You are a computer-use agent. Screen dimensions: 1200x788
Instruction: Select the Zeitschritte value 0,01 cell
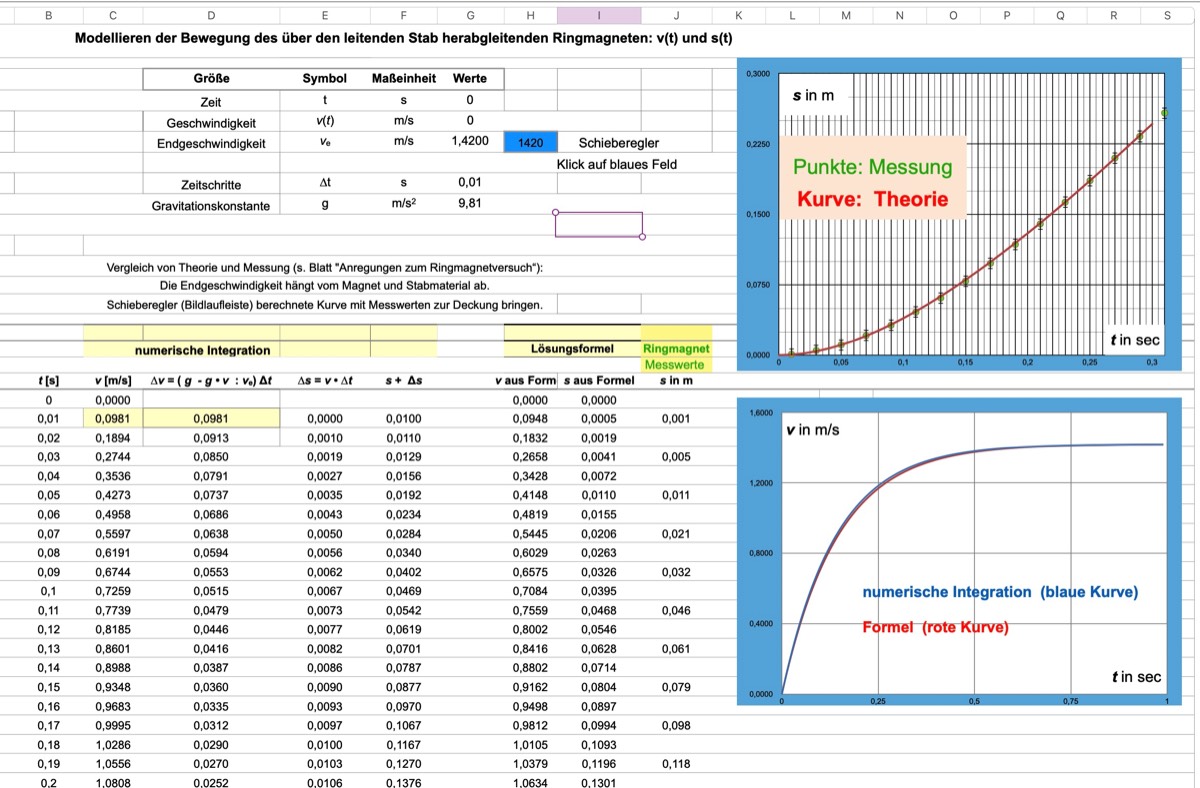470,184
